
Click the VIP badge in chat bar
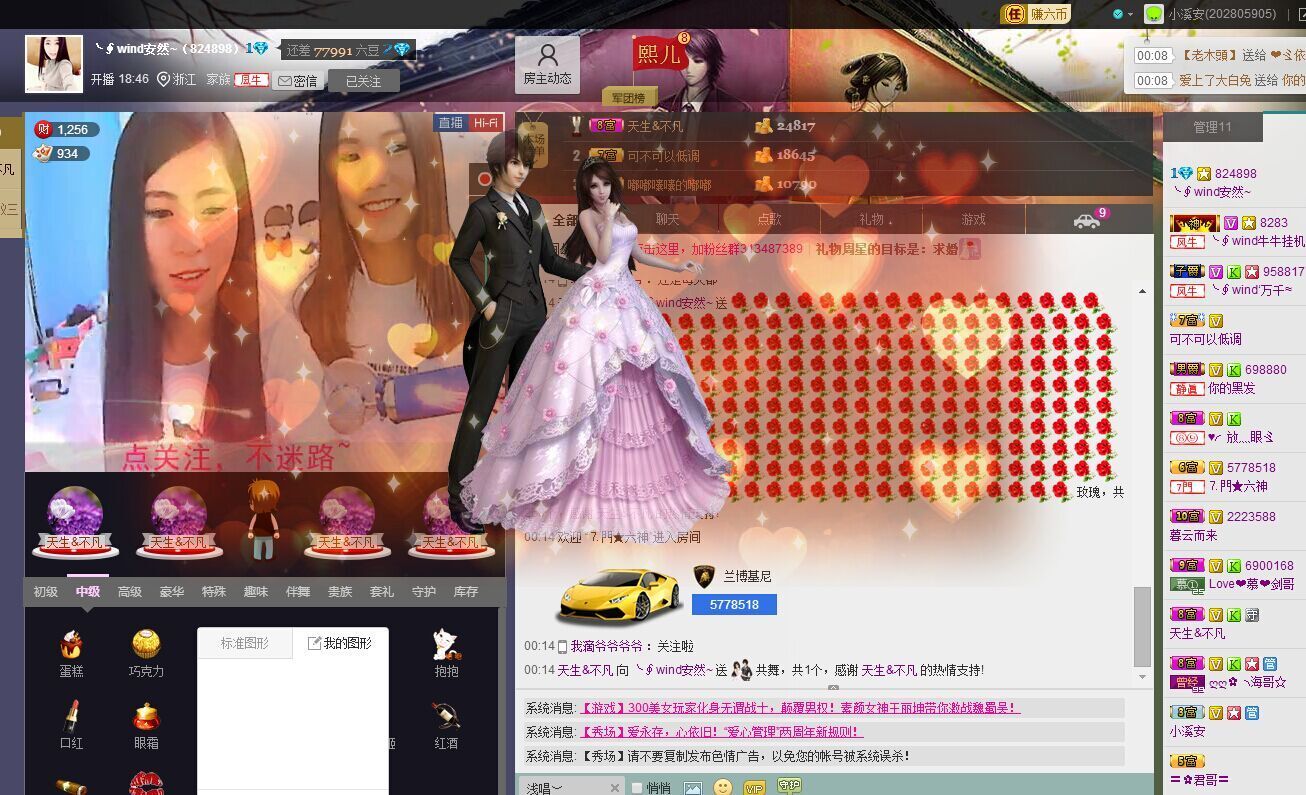click(x=755, y=788)
